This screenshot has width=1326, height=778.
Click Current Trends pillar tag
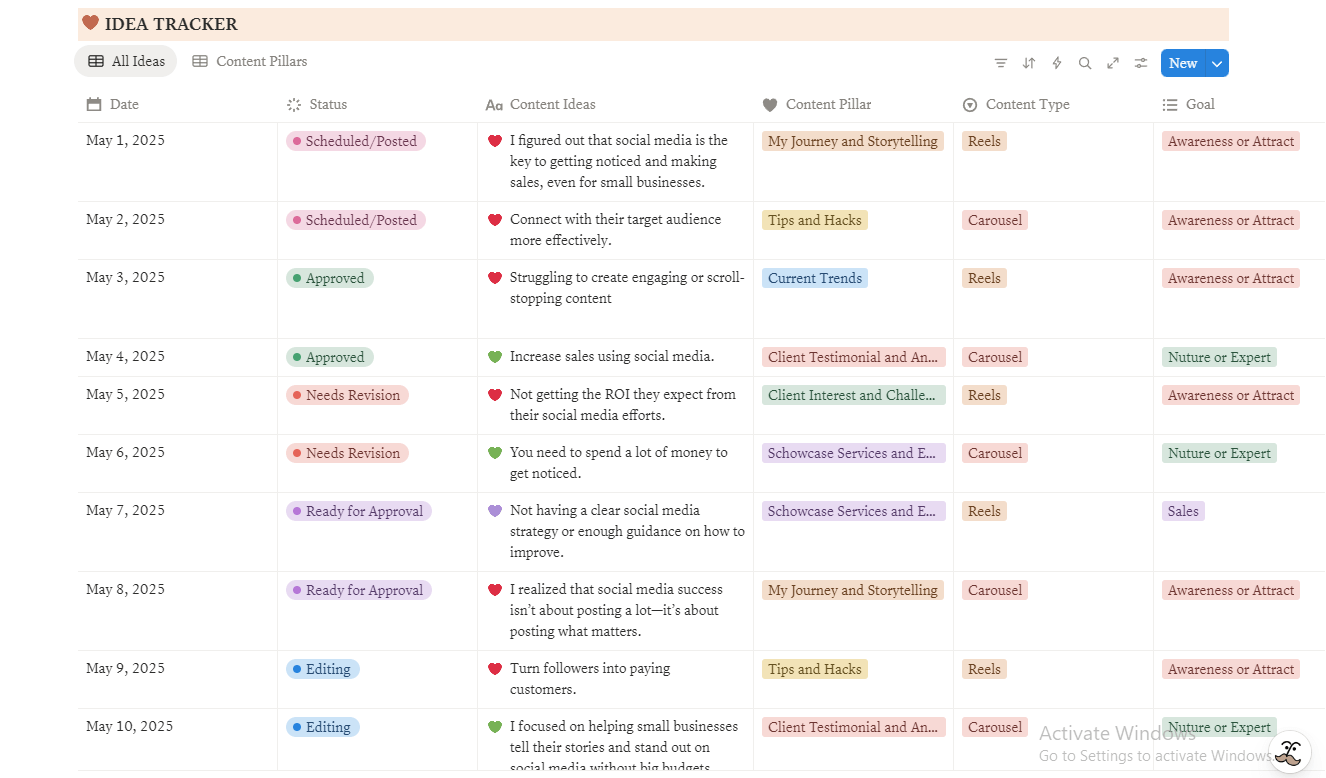pyautogui.click(x=814, y=278)
